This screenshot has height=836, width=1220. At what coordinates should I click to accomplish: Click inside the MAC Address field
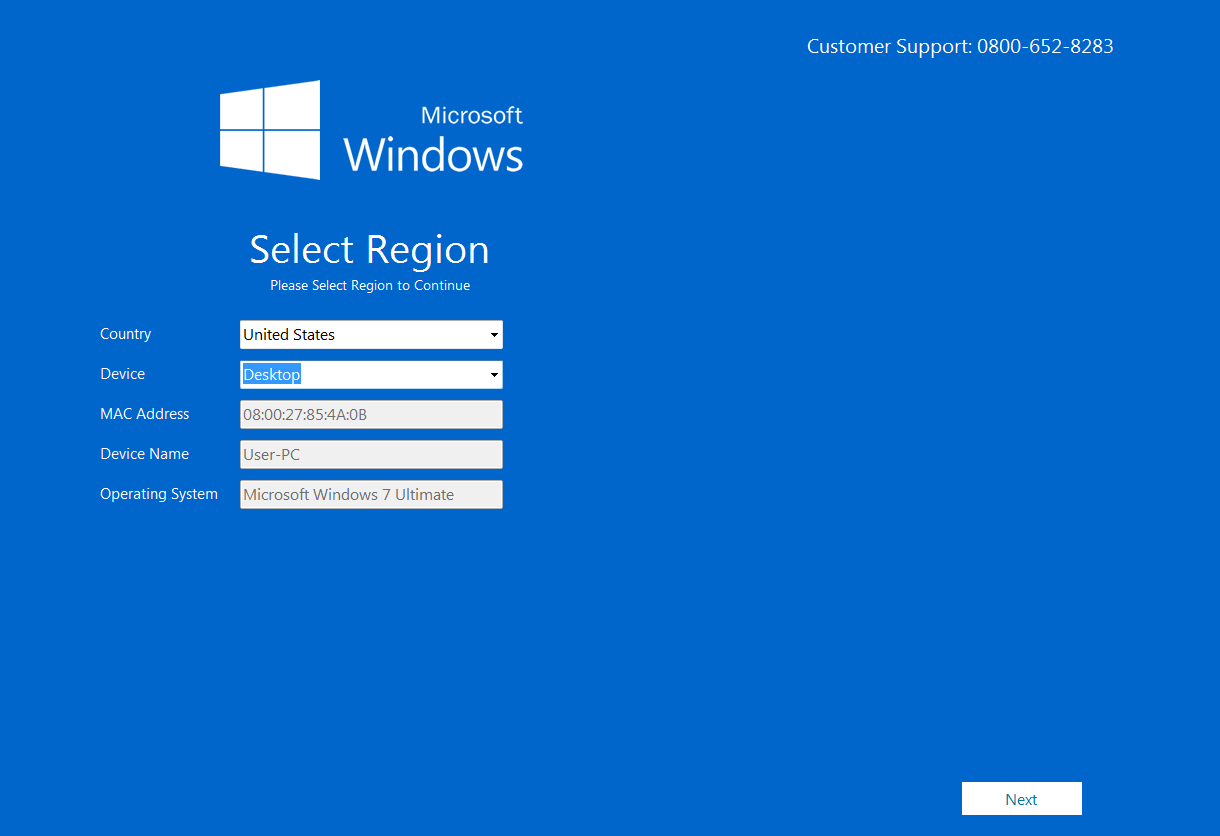370,414
